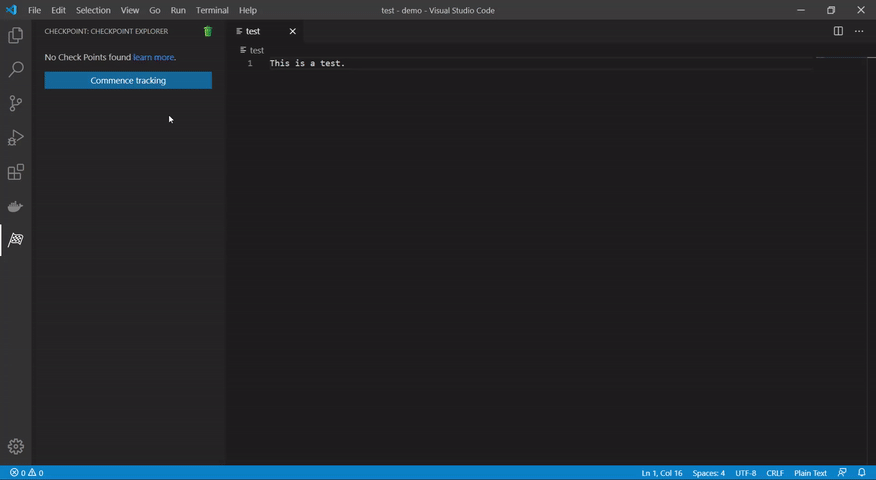Viewport: 876px width, 480px height.
Task: Open the Go menu
Action: (155, 10)
